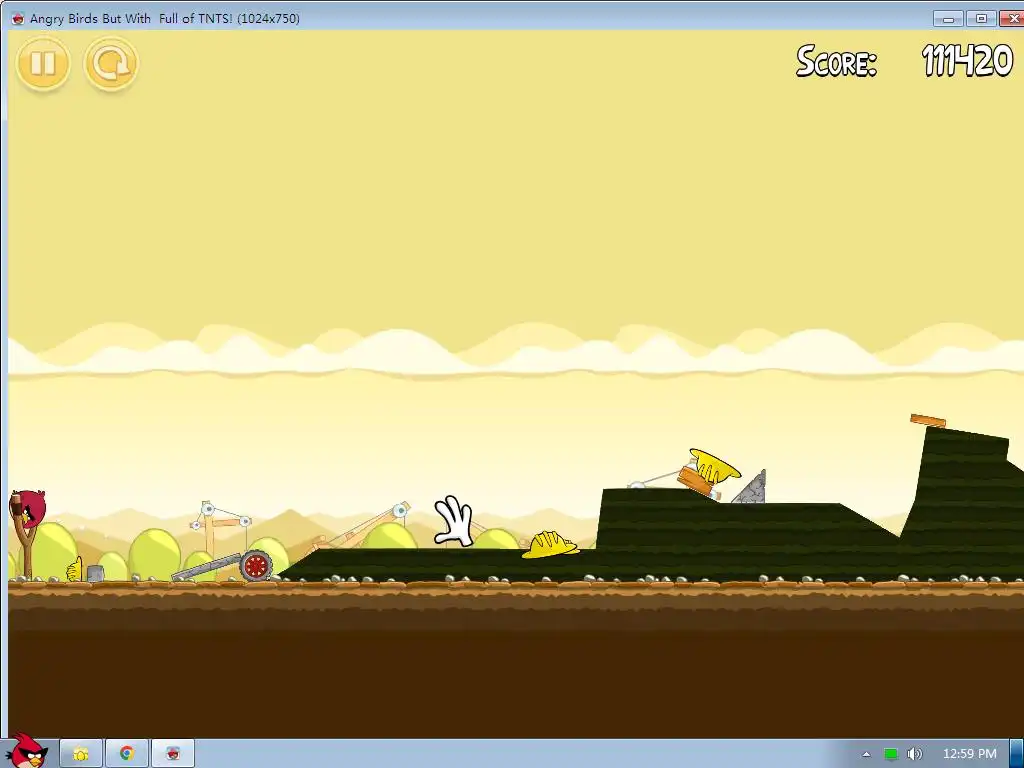1024x768 pixels.
Task: Click the grey metal ramp beam
Action: click(206, 567)
